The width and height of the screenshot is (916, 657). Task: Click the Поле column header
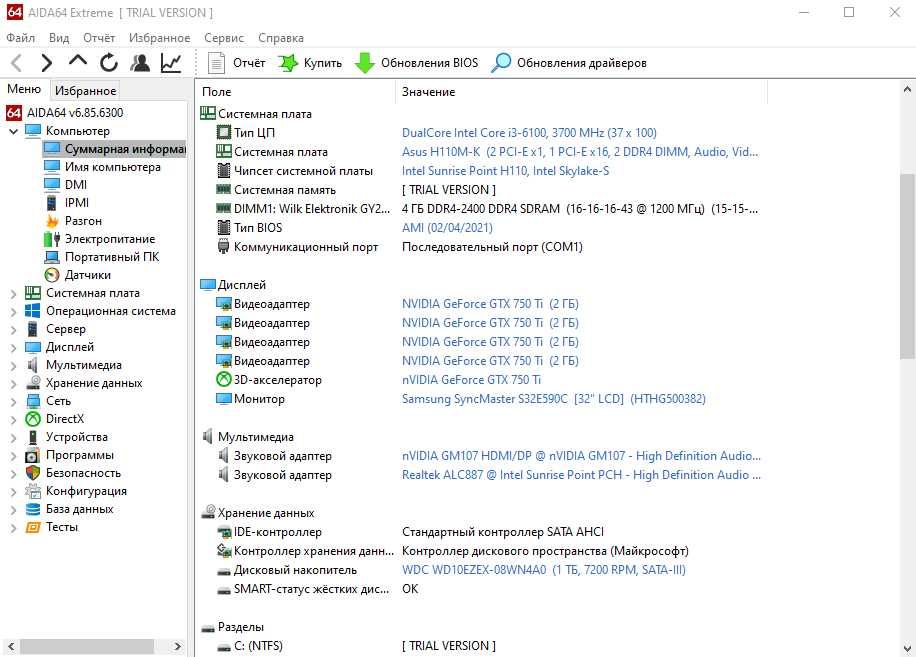(297, 92)
